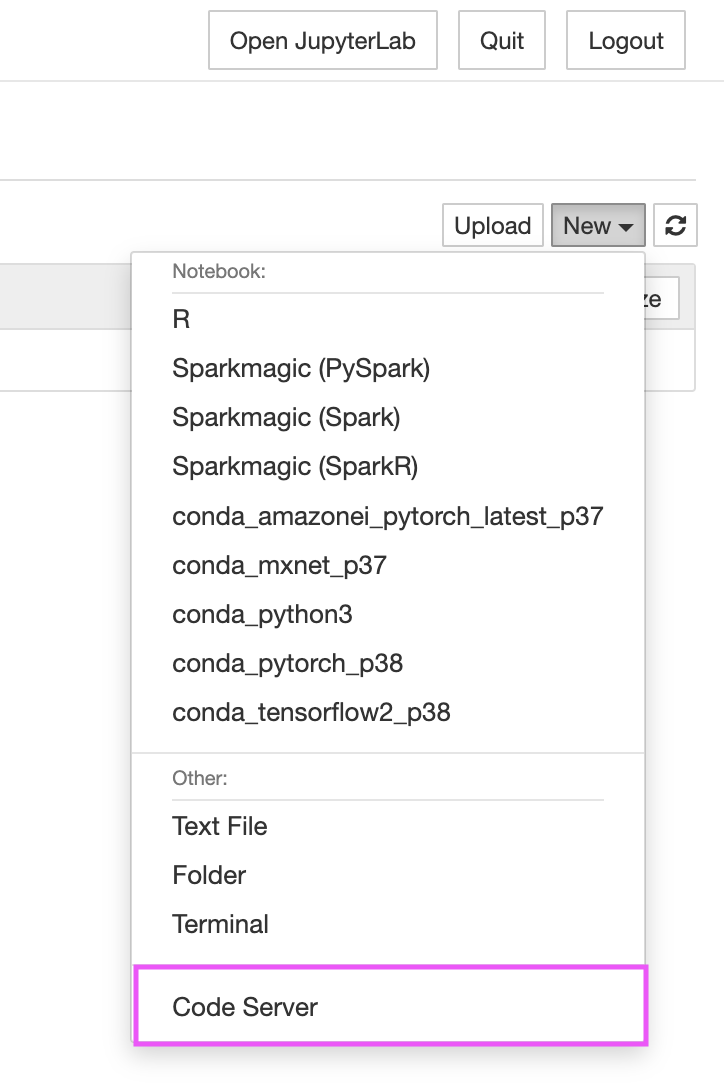Click the refresh notebook list icon
The image size is (724, 1088).
click(x=675, y=225)
